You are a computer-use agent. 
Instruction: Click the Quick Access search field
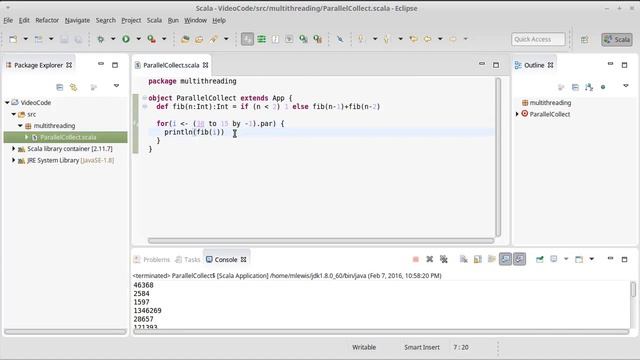pyautogui.click(x=538, y=39)
